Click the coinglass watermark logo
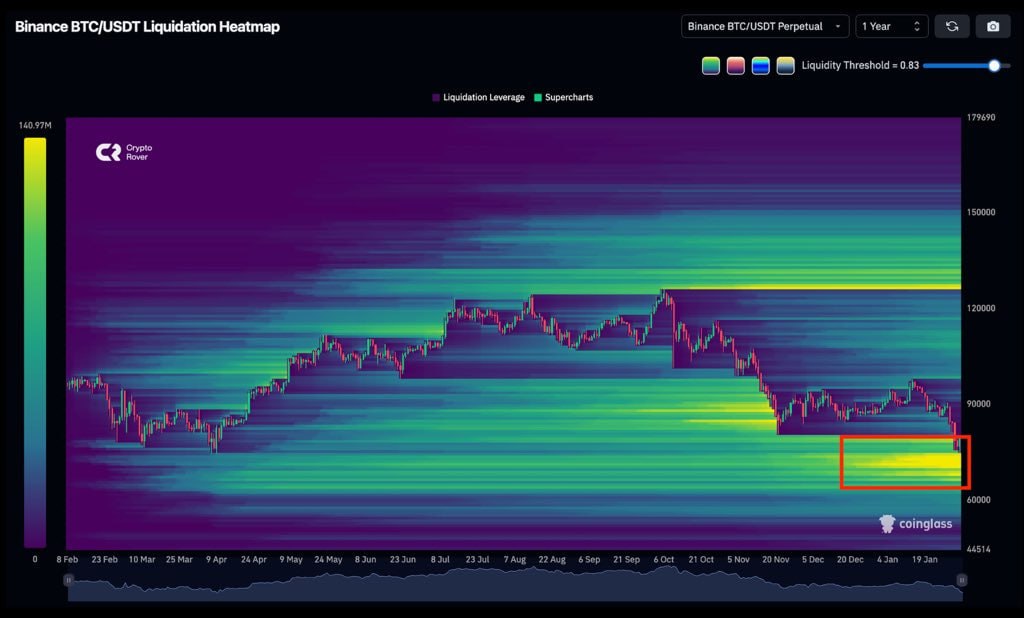The width and height of the screenshot is (1024, 618). click(915, 523)
